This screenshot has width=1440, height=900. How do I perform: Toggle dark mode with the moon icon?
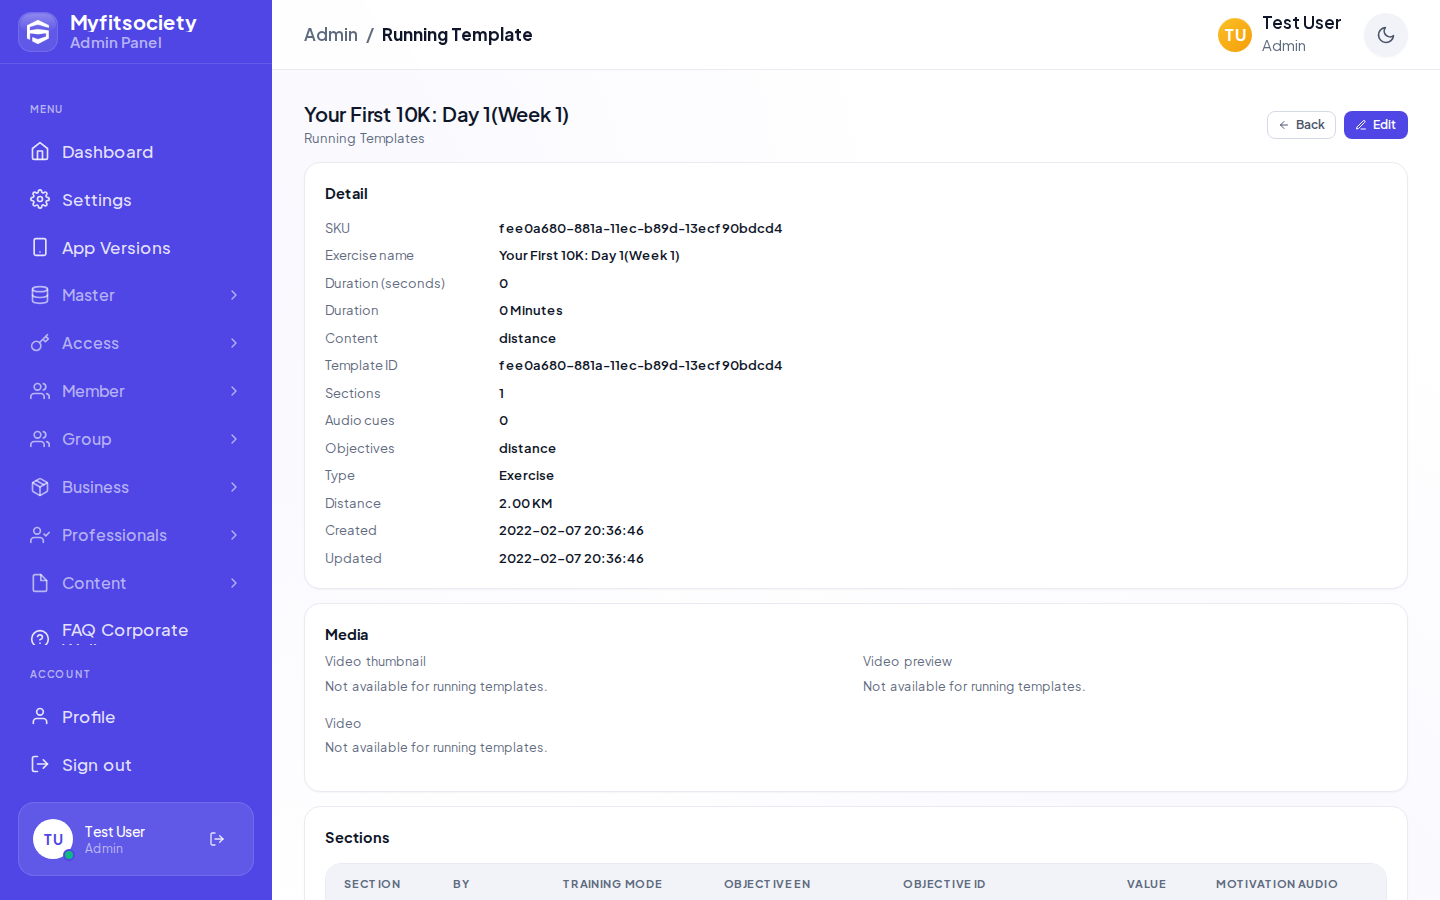tap(1385, 35)
